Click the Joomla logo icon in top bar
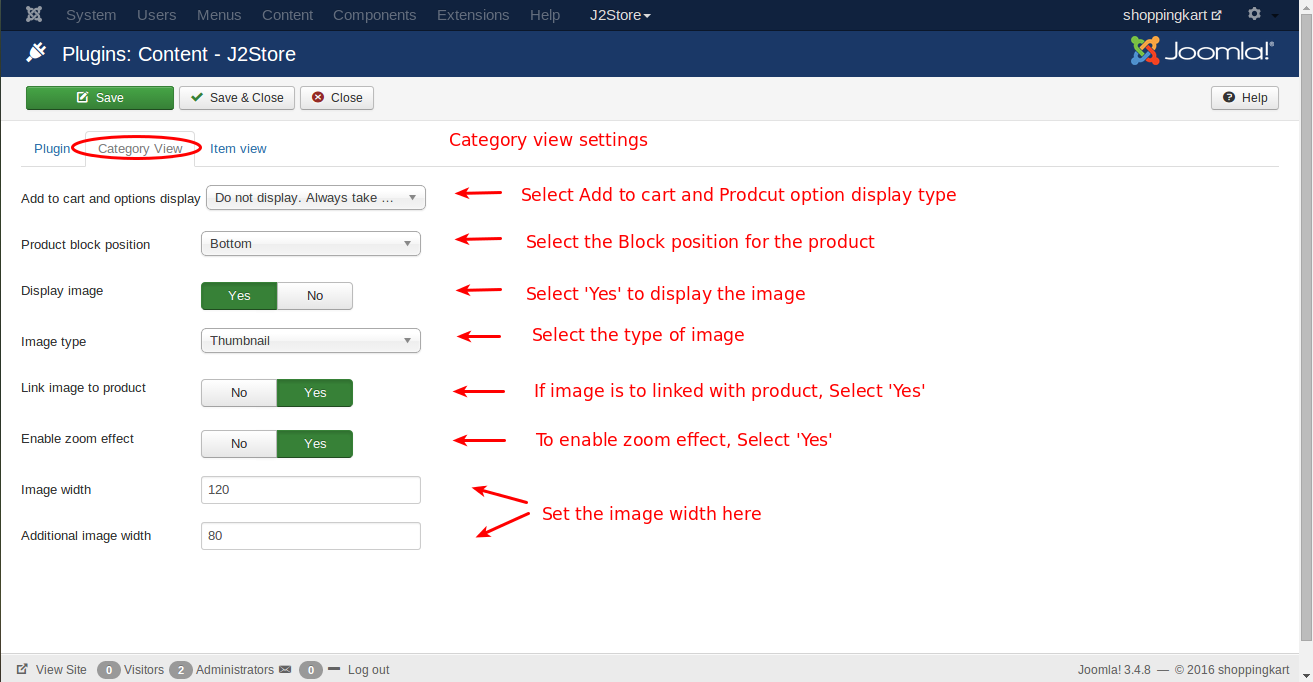1313x682 pixels. coord(34,15)
